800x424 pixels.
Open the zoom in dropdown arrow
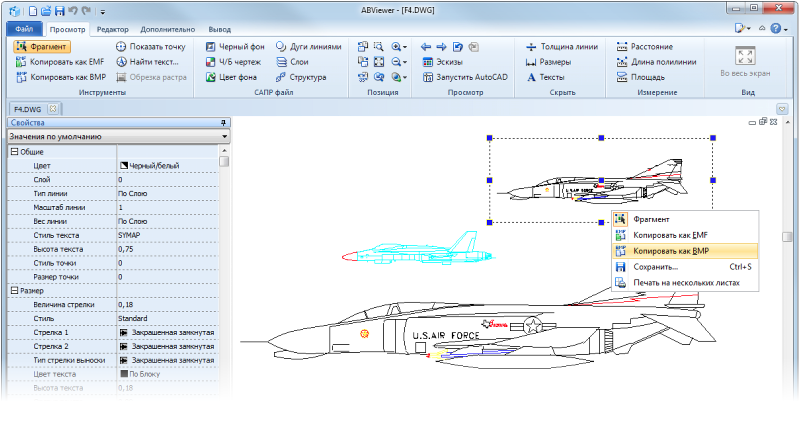click(405, 47)
